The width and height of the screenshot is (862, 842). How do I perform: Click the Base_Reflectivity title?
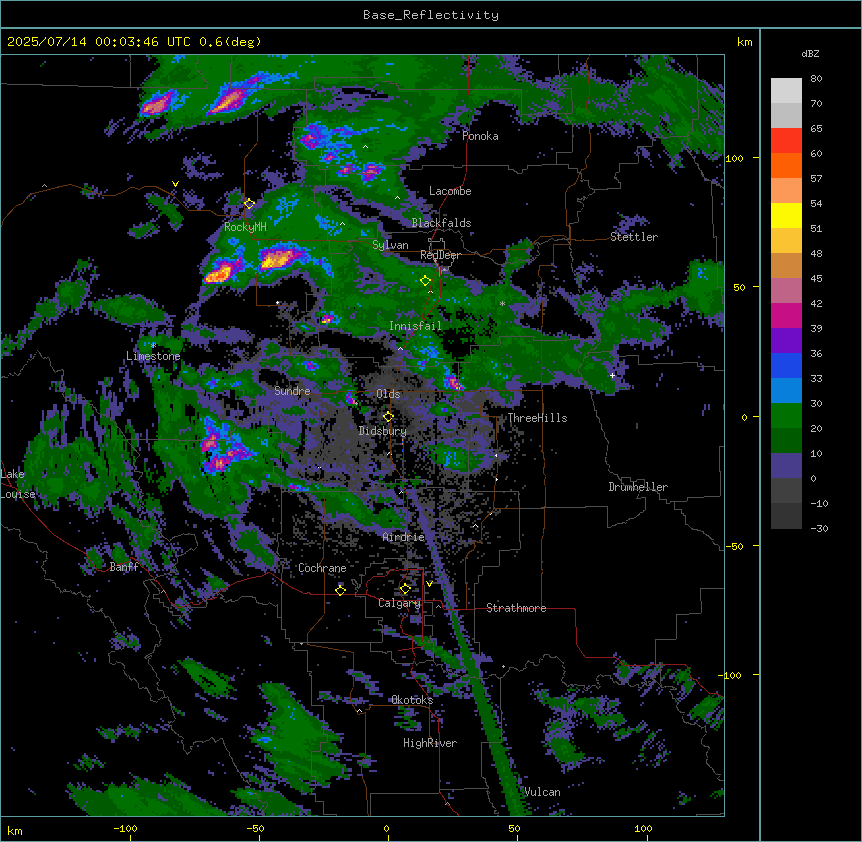tap(431, 15)
